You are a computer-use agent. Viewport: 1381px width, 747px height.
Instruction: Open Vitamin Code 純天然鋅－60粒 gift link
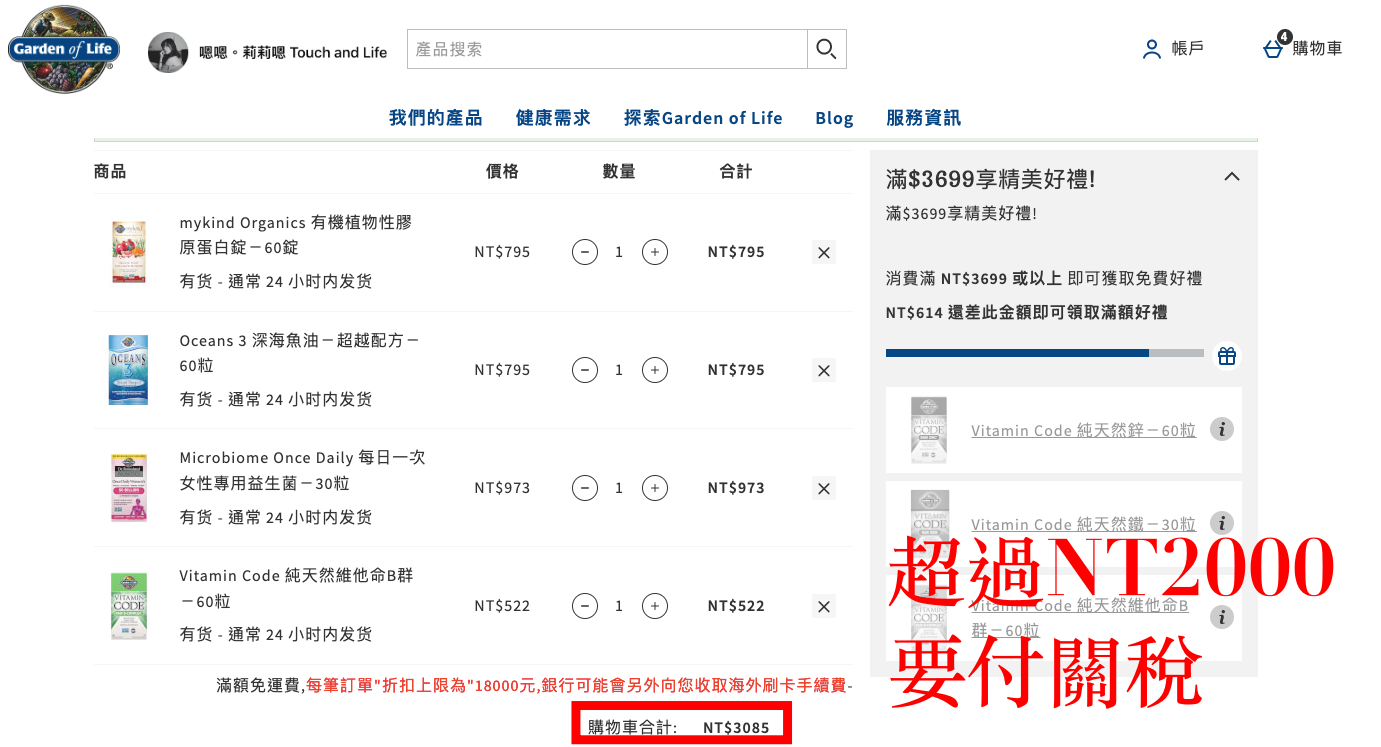1083,431
